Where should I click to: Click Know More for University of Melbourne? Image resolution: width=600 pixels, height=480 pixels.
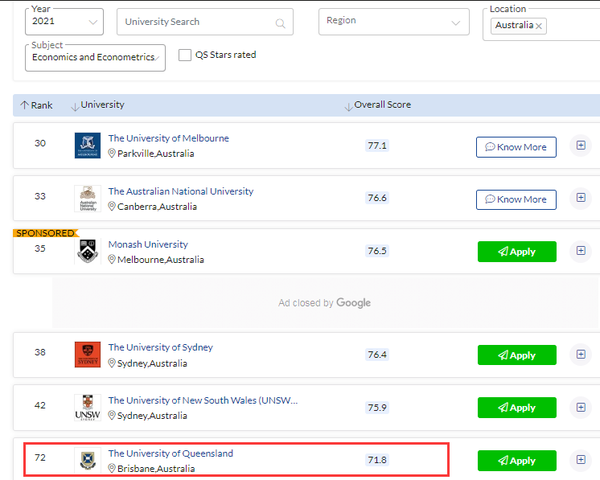click(516, 147)
